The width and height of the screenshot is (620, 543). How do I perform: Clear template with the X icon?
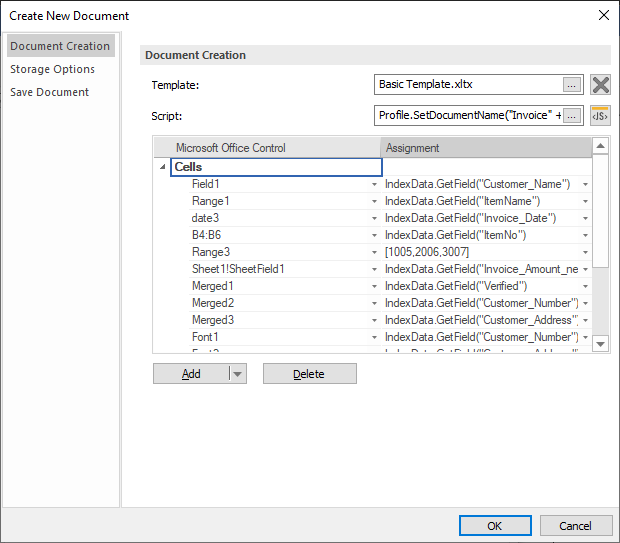pos(600,85)
